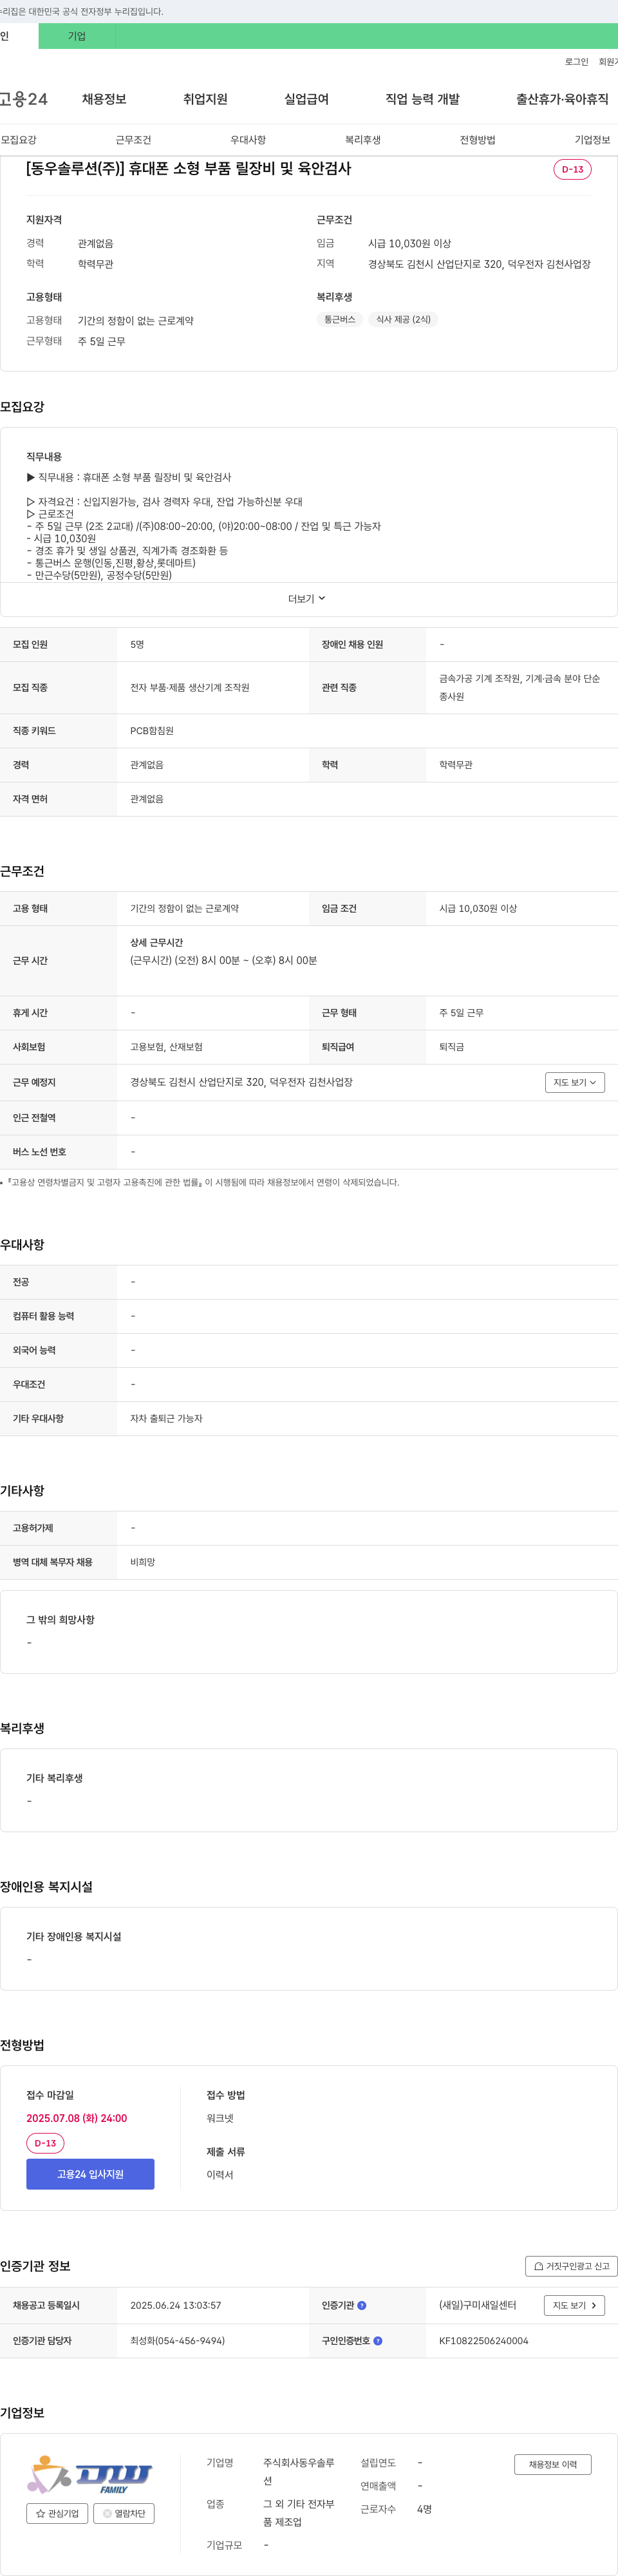The width and height of the screenshot is (618, 2576).
Task: Jump to 전형방법 section tab
Action: tap(478, 140)
